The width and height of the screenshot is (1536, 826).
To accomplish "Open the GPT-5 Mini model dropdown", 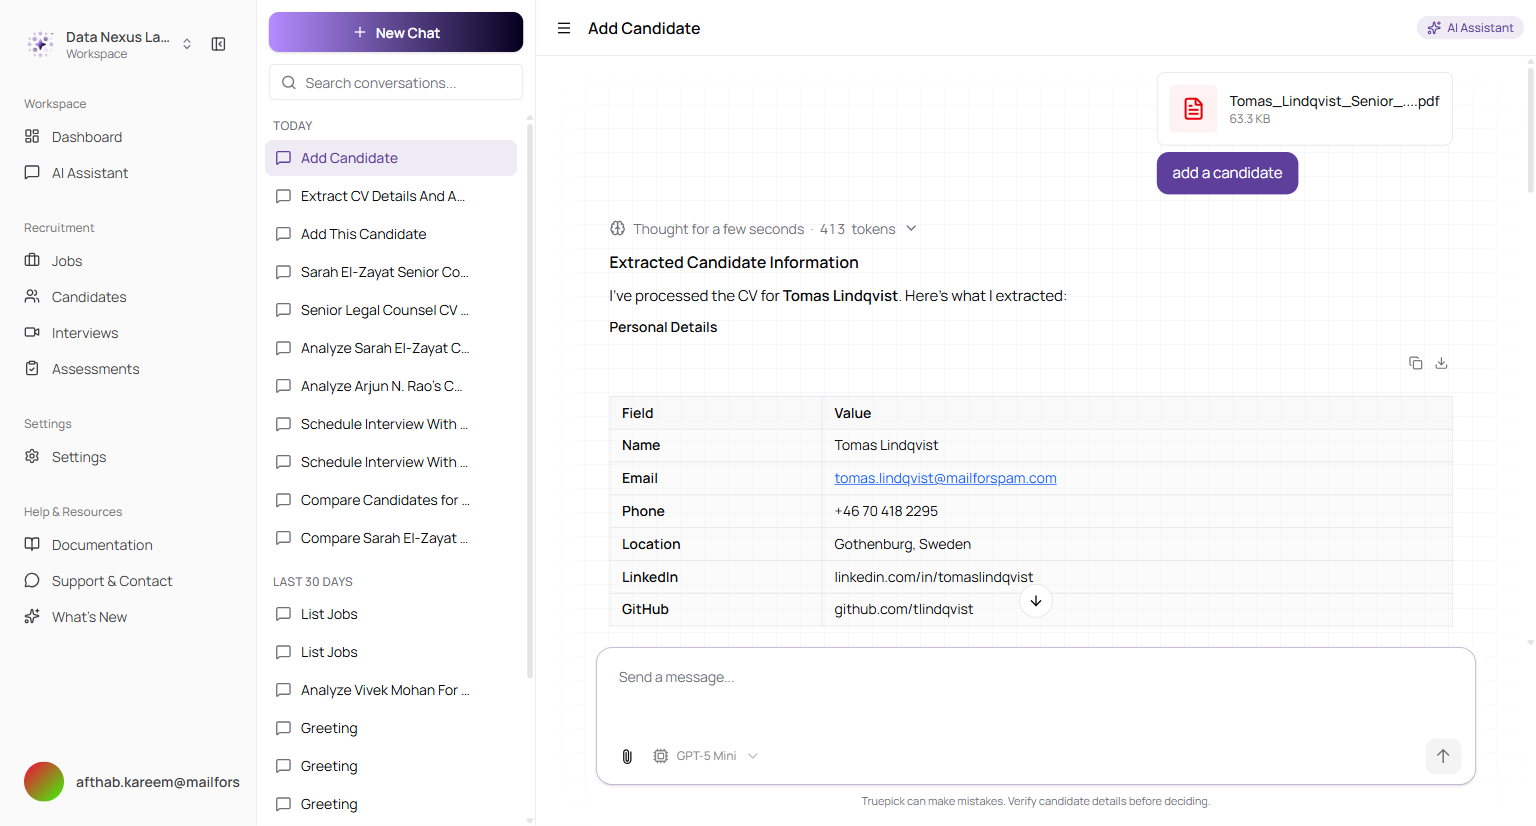I will click(x=706, y=756).
